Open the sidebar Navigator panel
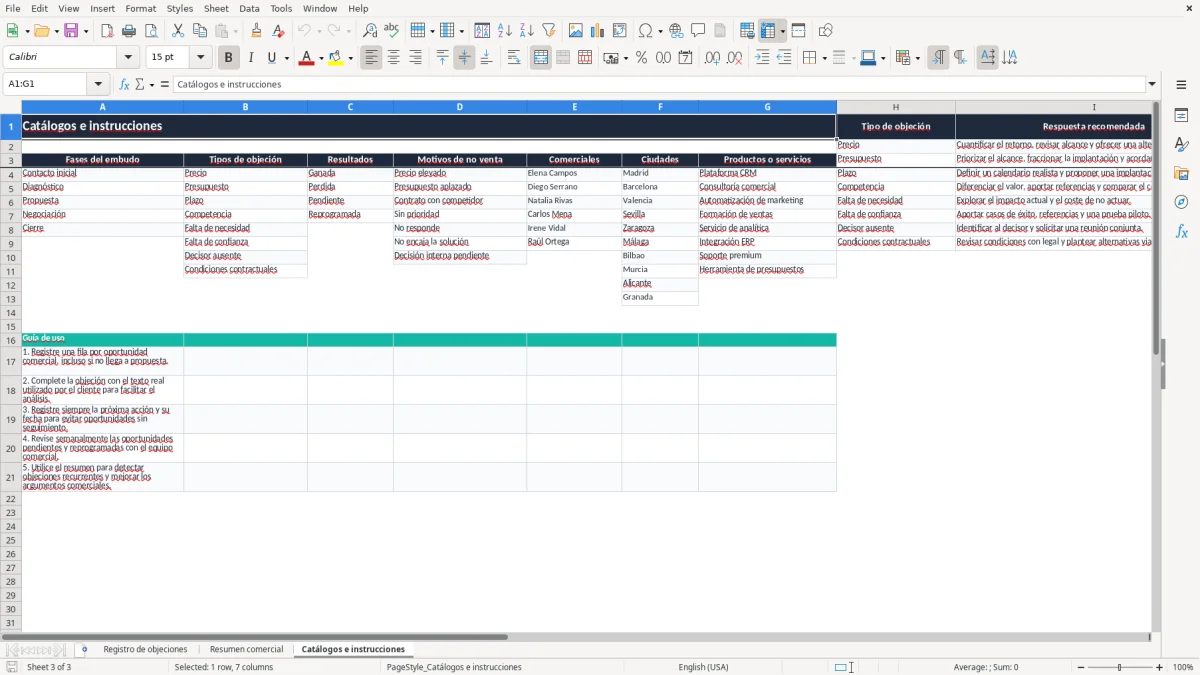 click(x=1181, y=202)
